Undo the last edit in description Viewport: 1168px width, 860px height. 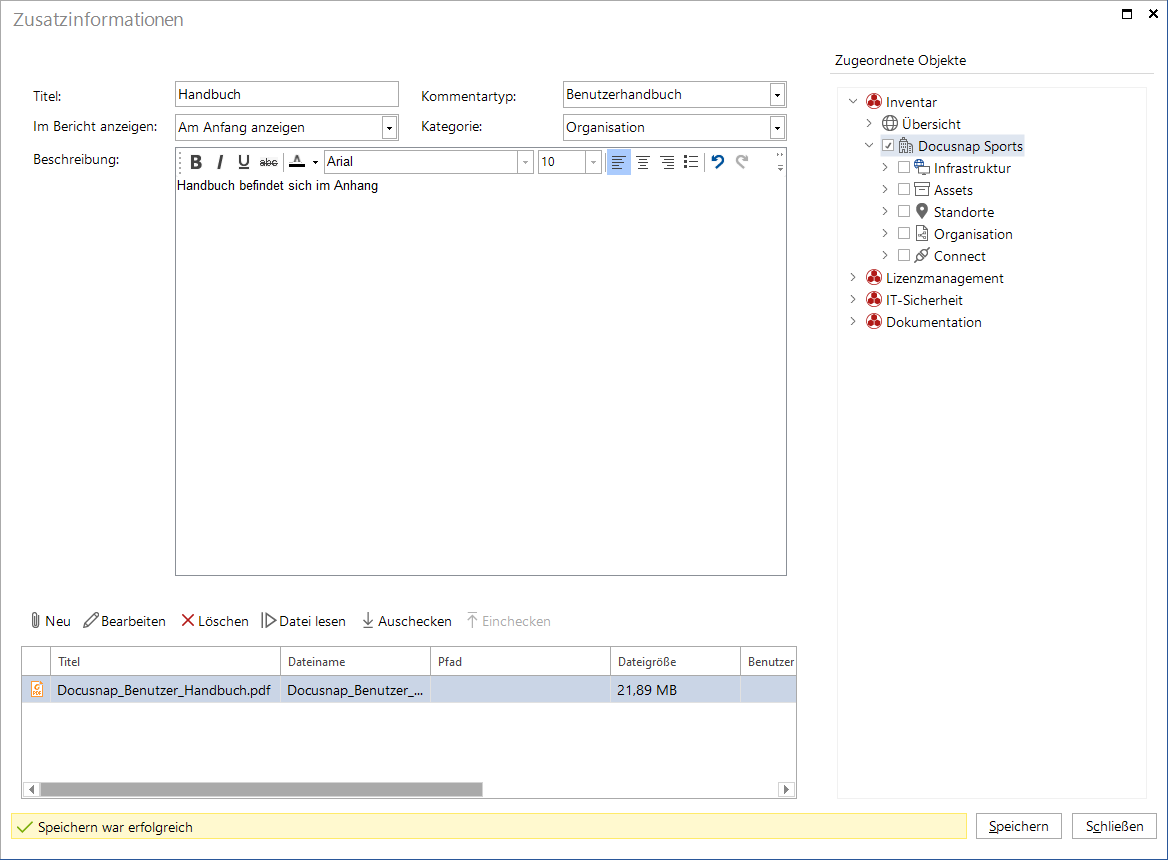717,162
